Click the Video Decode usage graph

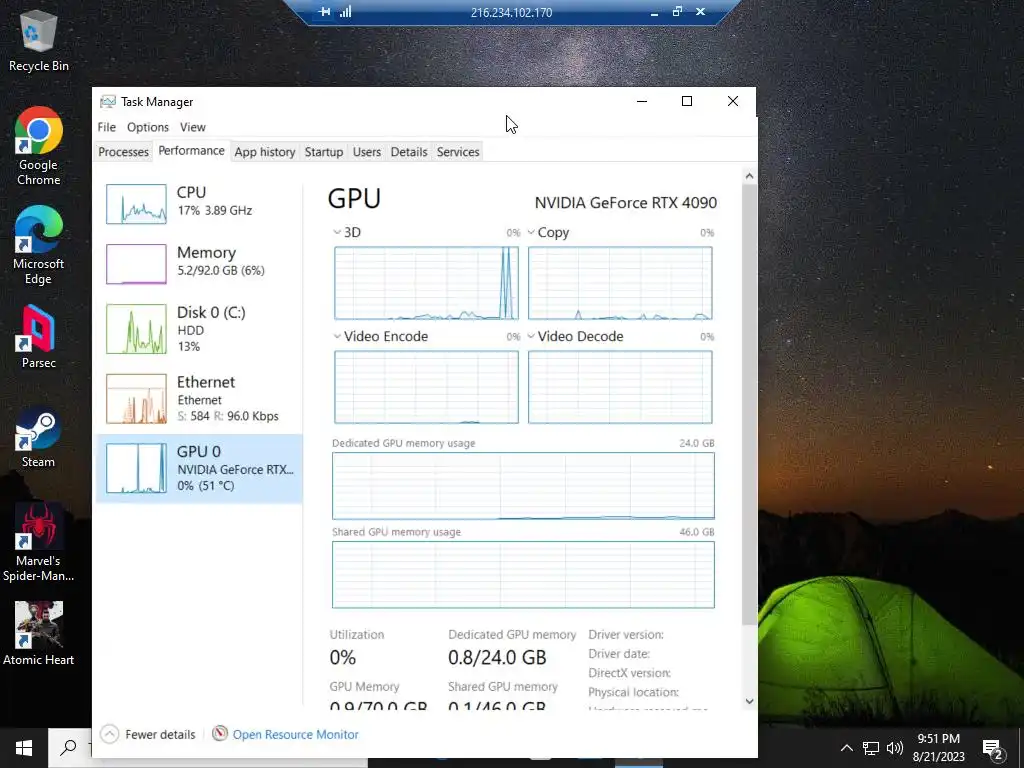click(620, 387)
